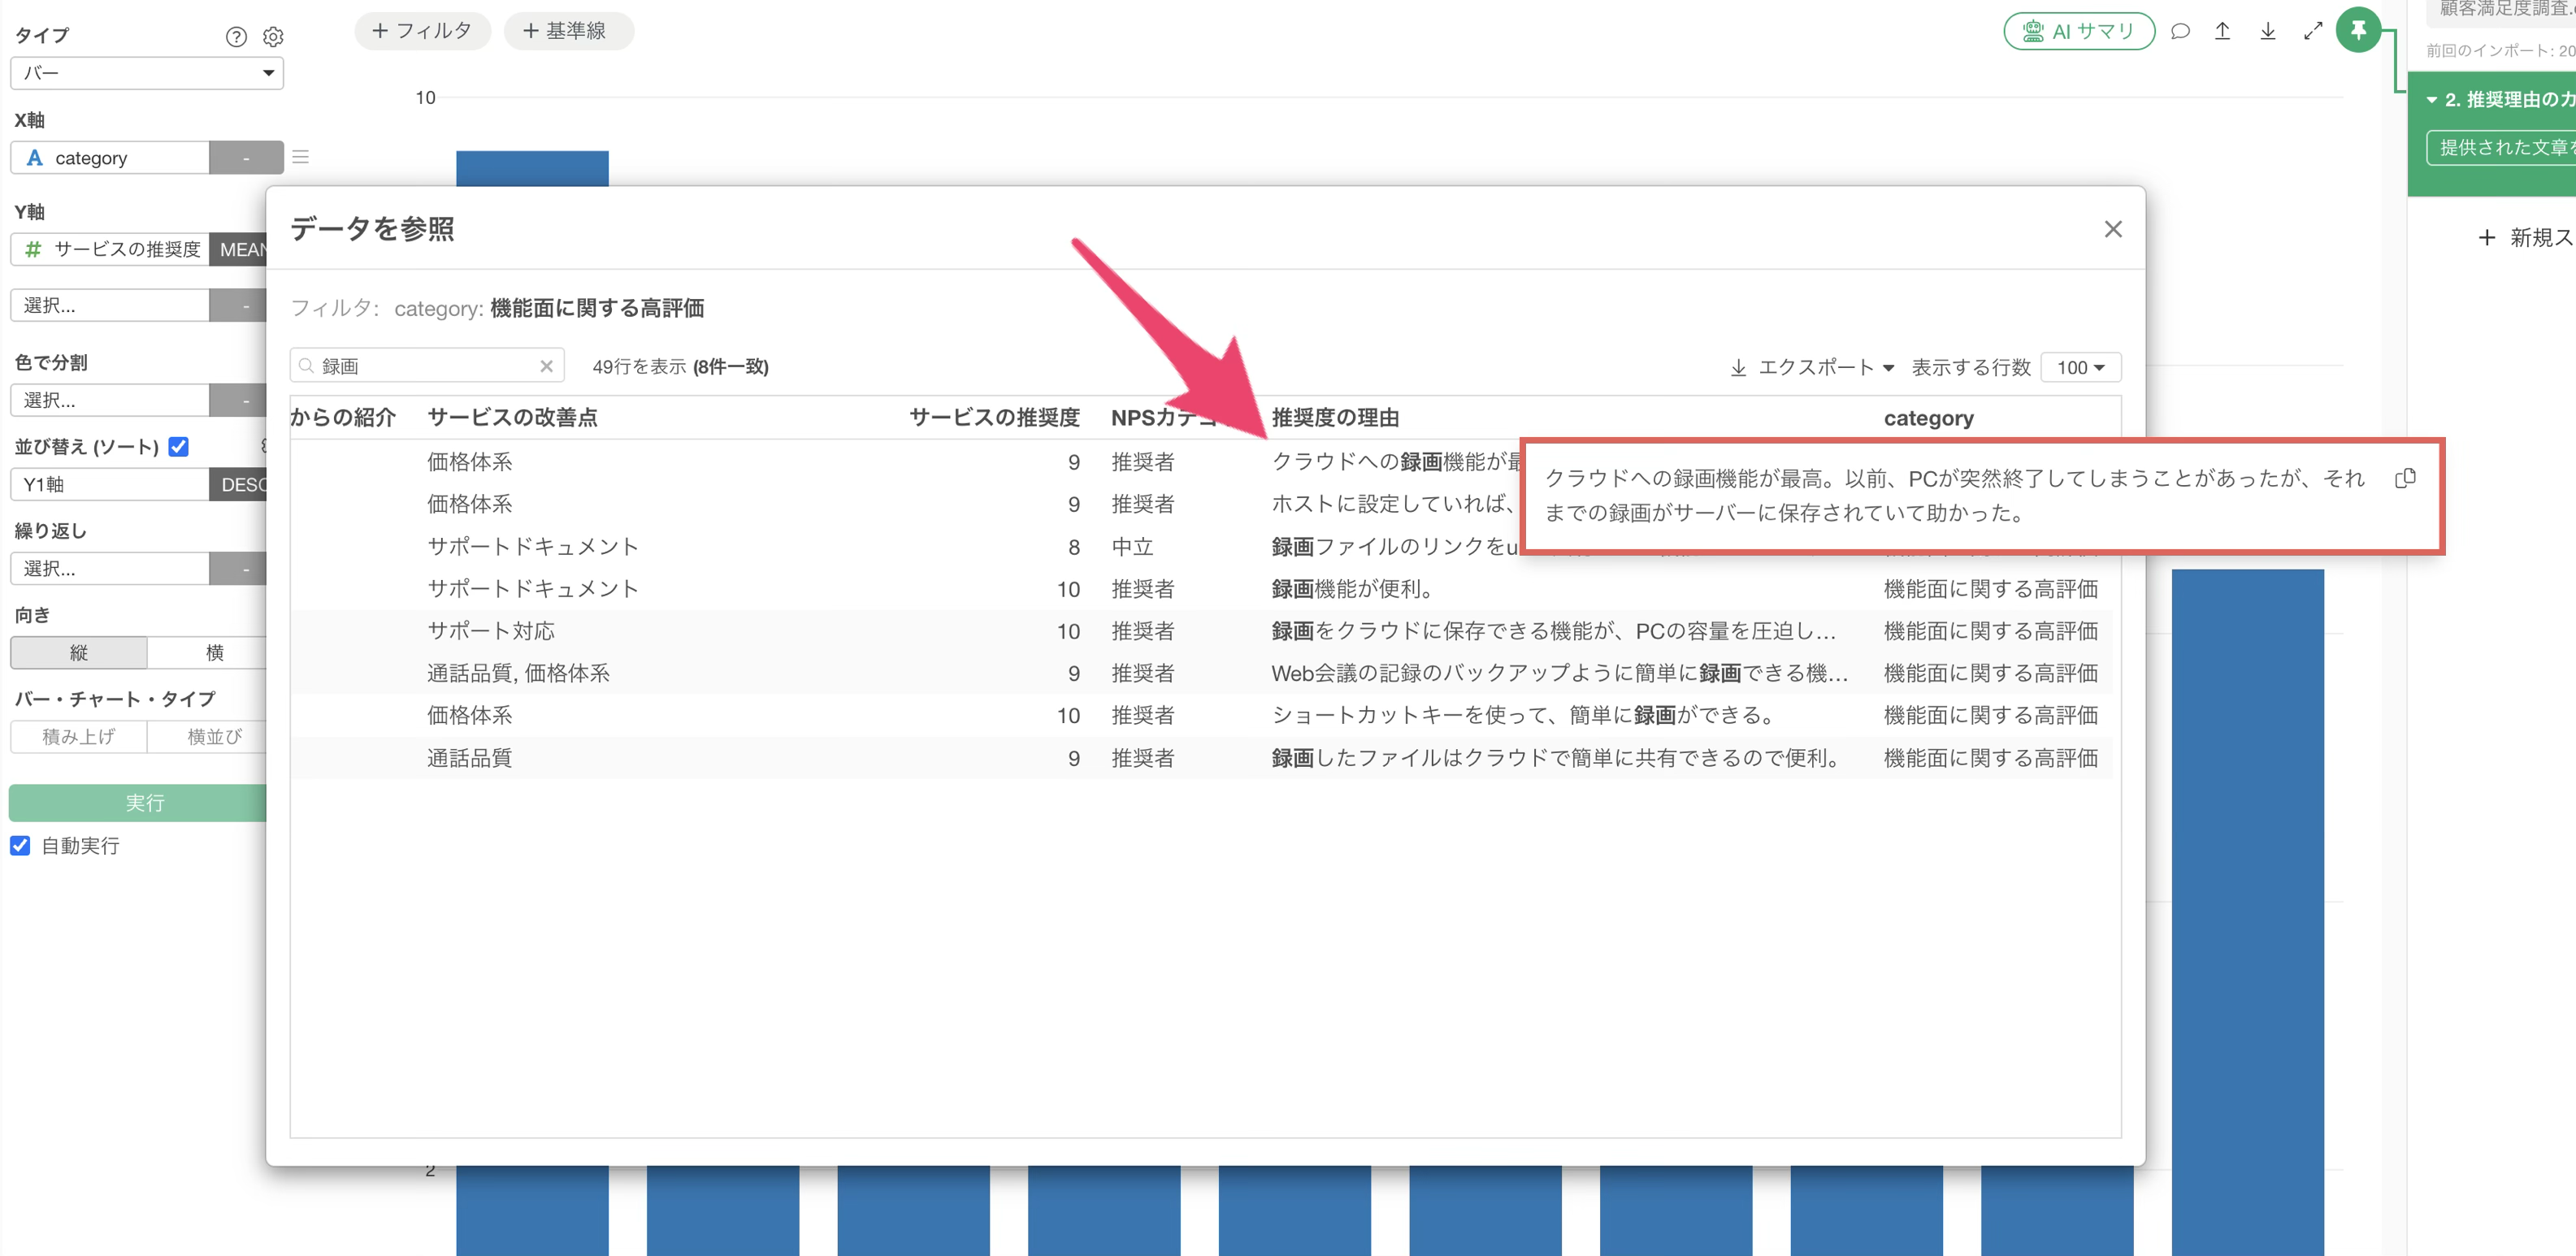The image size is (2576, 1256).
Task: Clear the search field with the x icon
Action: (546, 366)
